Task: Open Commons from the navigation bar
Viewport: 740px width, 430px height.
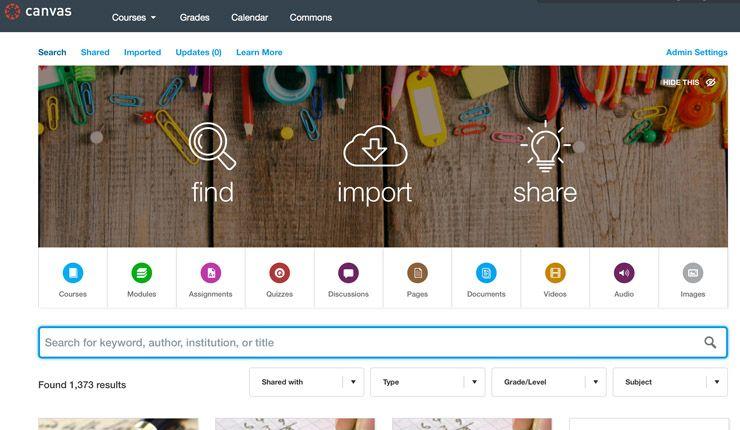Action: click(311, 17)
